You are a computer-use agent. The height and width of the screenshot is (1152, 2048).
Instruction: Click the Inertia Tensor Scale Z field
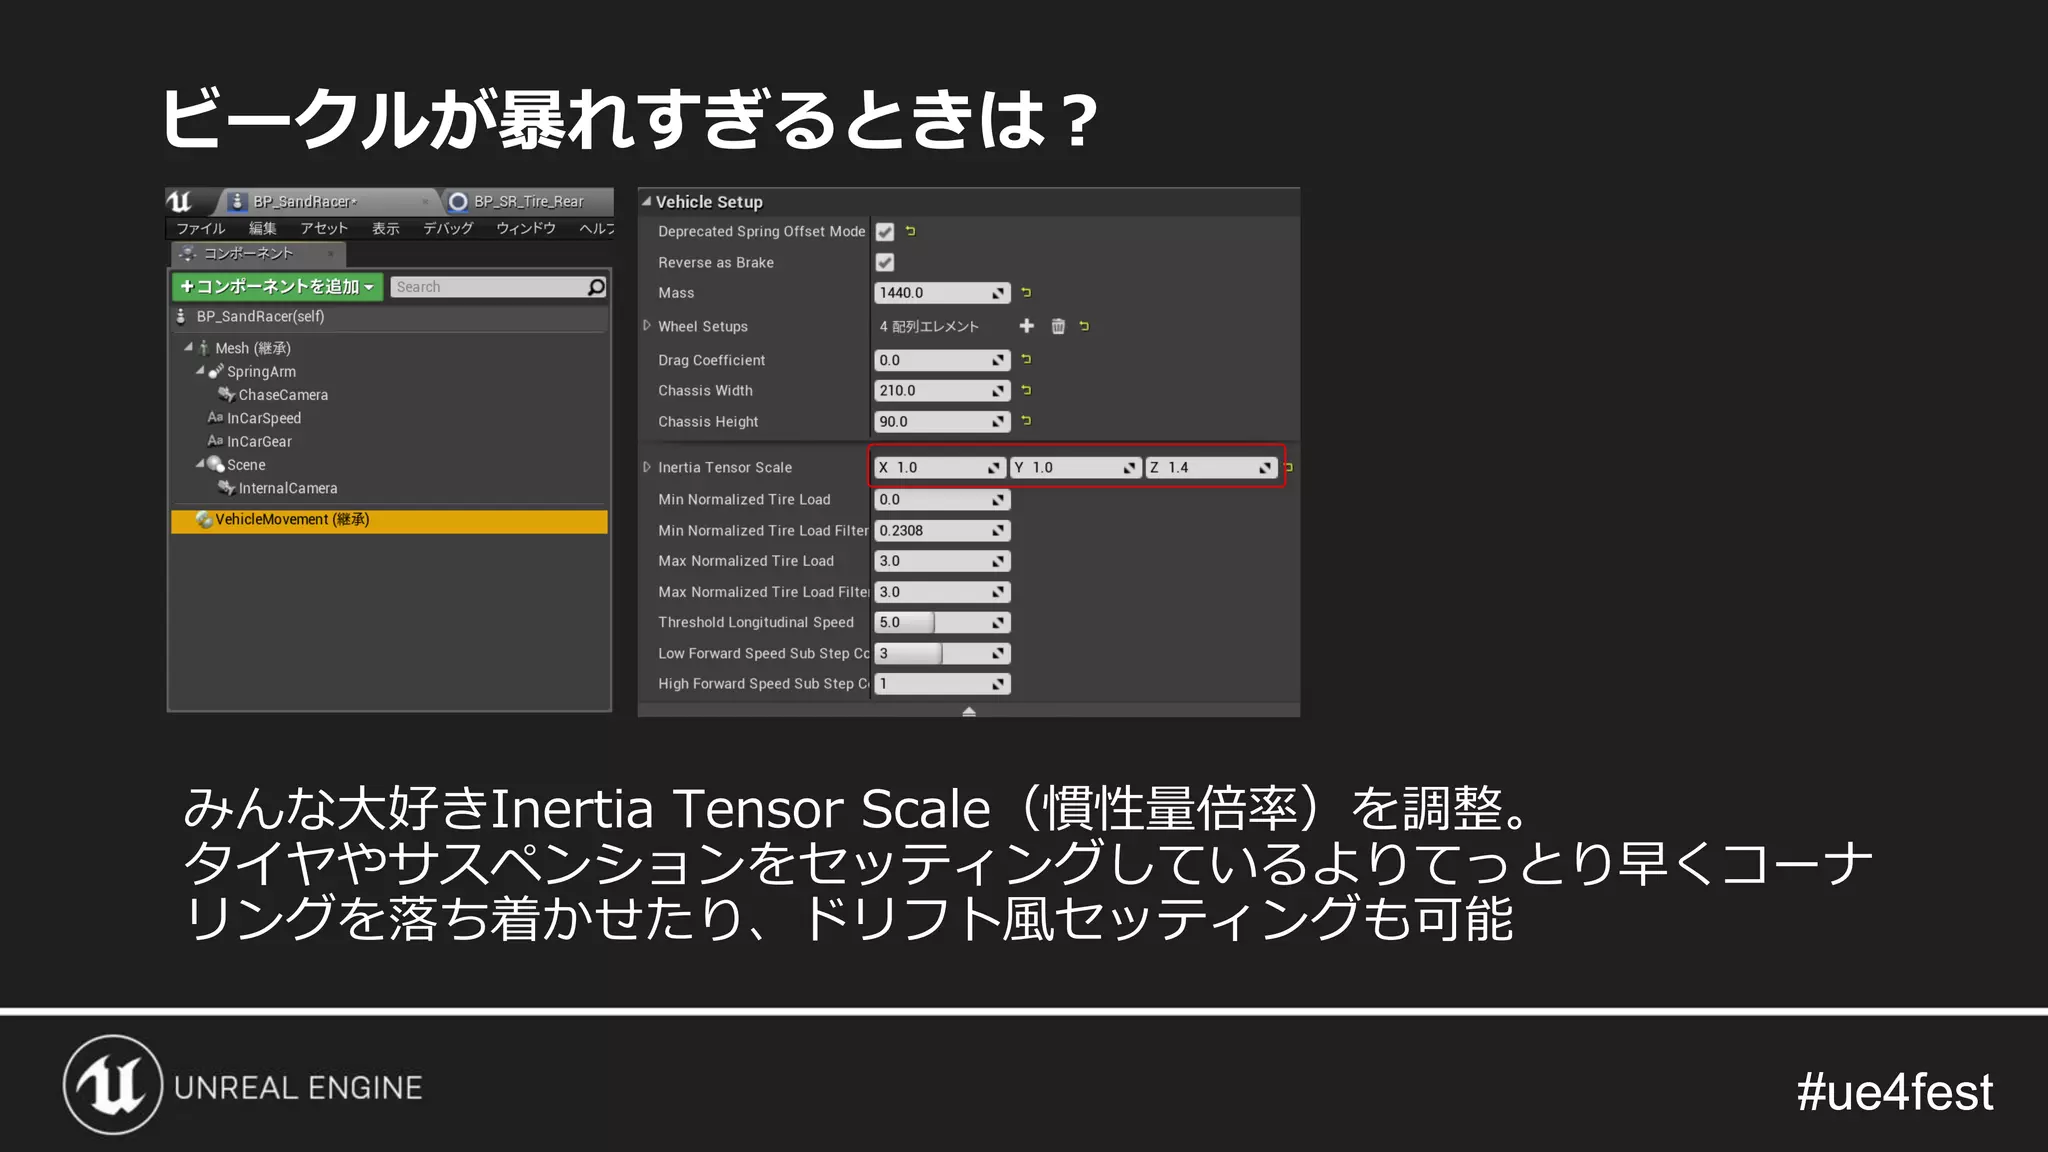pos(1211,467)
